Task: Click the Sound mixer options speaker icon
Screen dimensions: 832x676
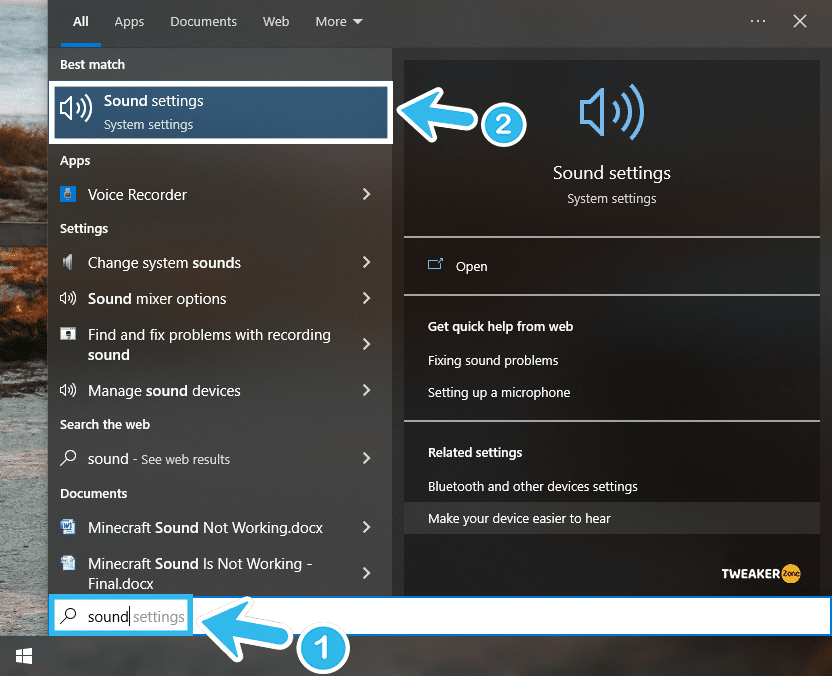Action: click(68, 298)
